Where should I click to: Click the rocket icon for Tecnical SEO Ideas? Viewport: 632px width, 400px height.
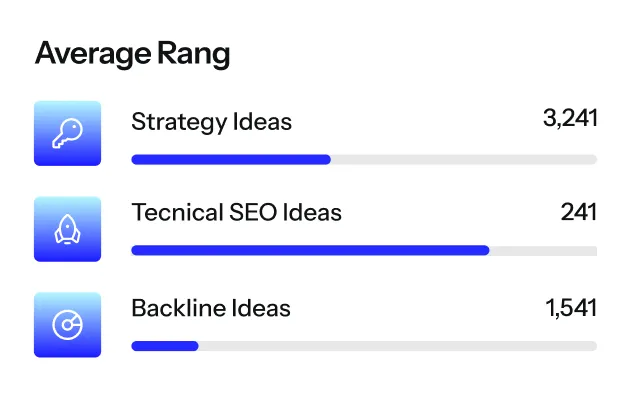67,229
